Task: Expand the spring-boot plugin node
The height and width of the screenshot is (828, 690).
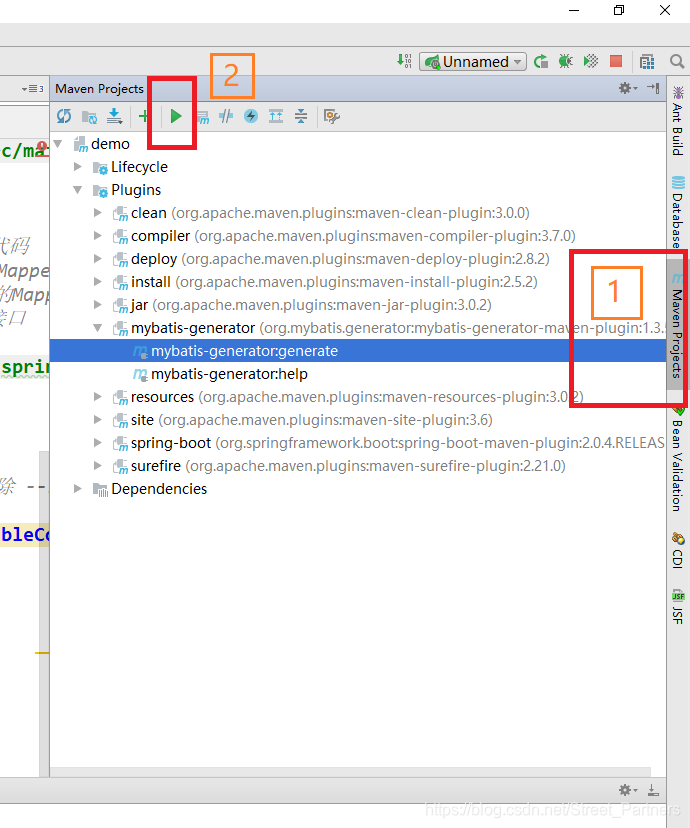Action: point(98,443)
